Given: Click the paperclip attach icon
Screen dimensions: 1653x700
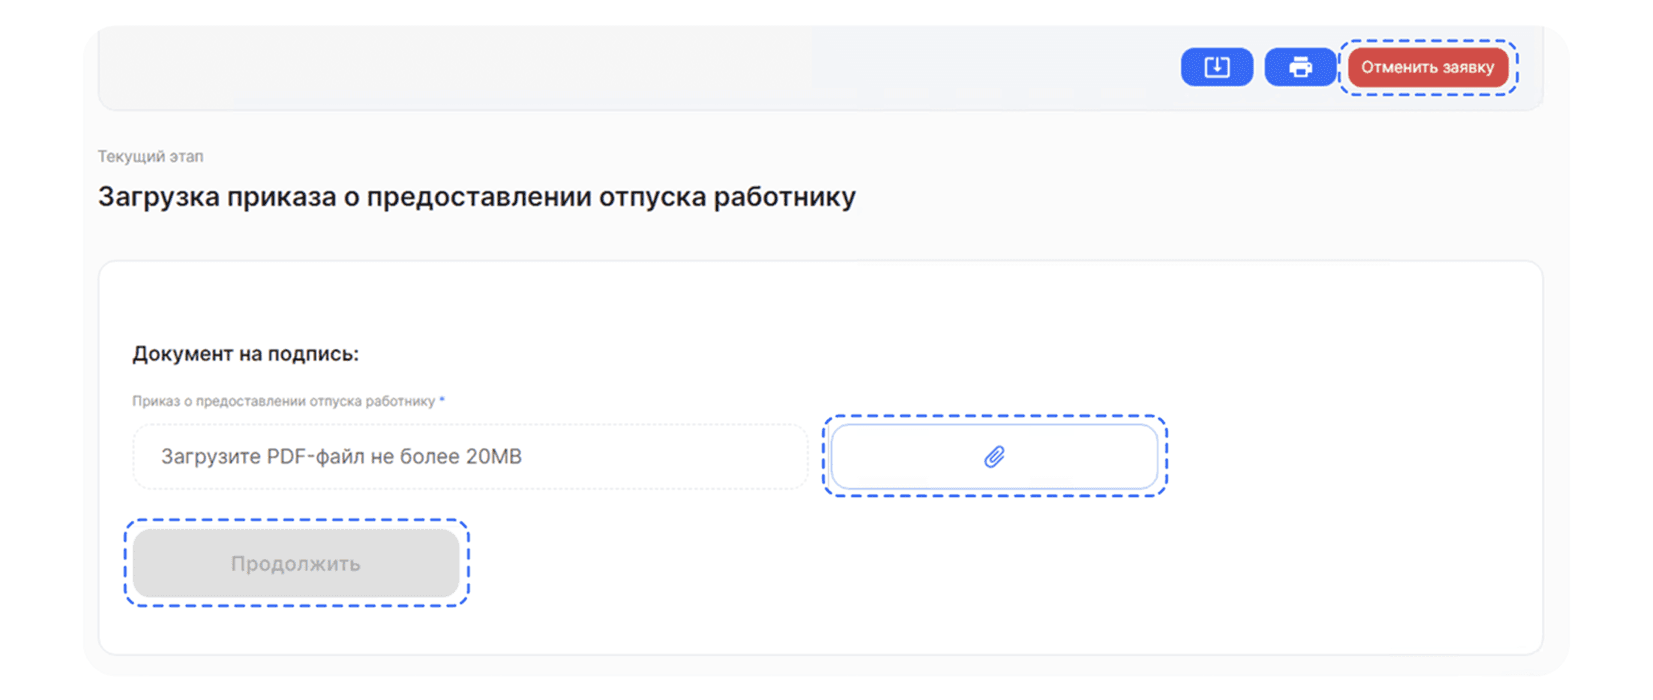Looking at the screenshot, I should 994,457.
